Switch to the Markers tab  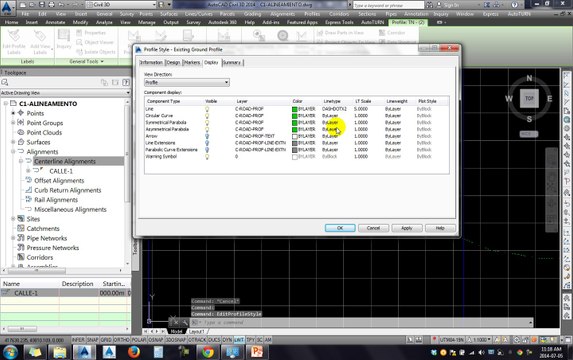click(191, 62)
